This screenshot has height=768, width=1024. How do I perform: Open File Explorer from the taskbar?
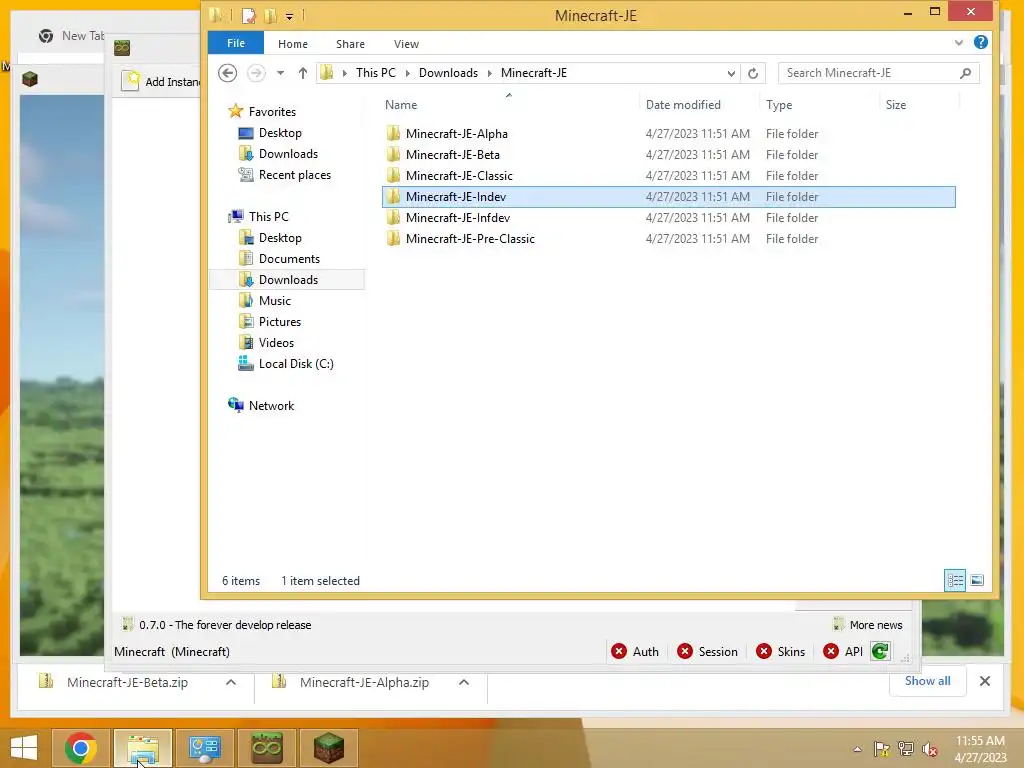(142, 748)
